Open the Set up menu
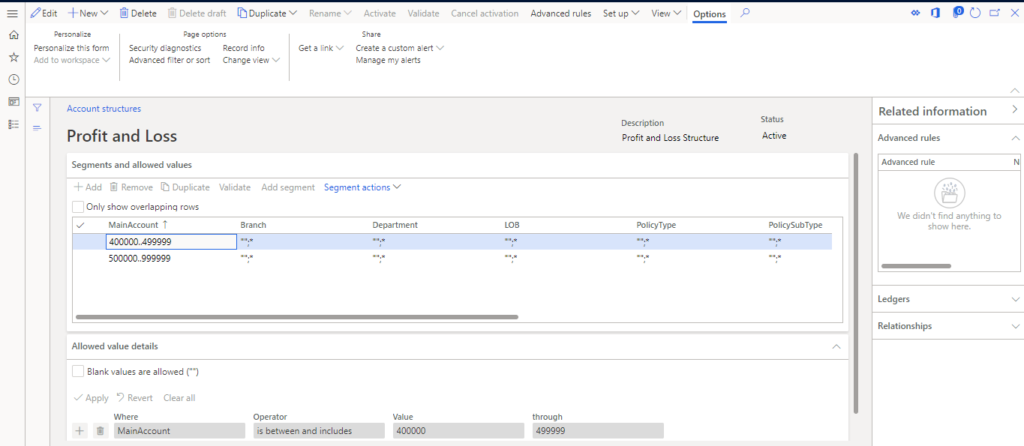 click(621, 13)
